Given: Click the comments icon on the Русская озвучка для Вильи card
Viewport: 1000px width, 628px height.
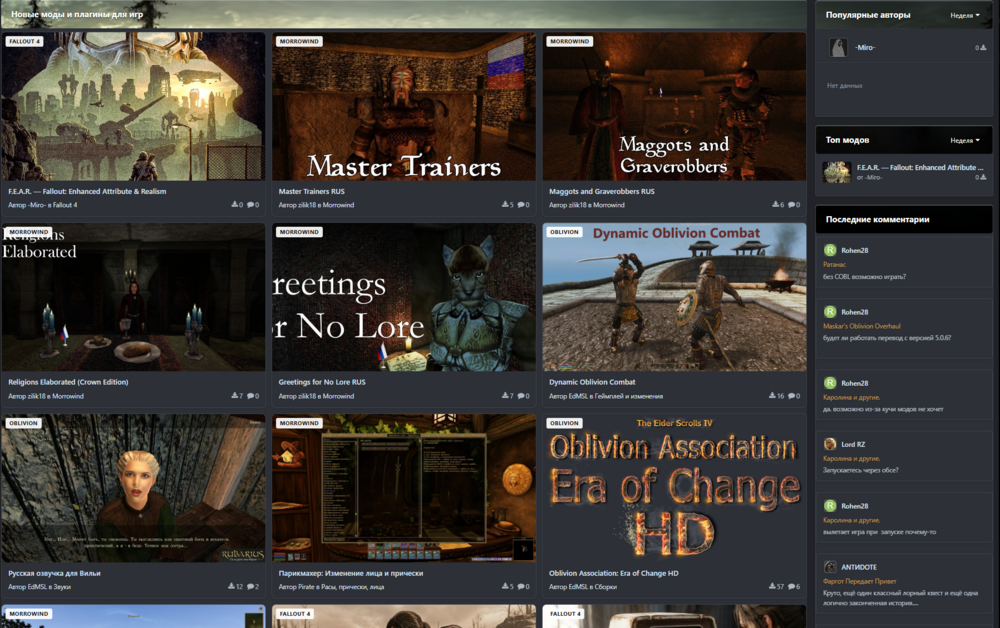Looking at the screenshot, I should click(250, 587).
